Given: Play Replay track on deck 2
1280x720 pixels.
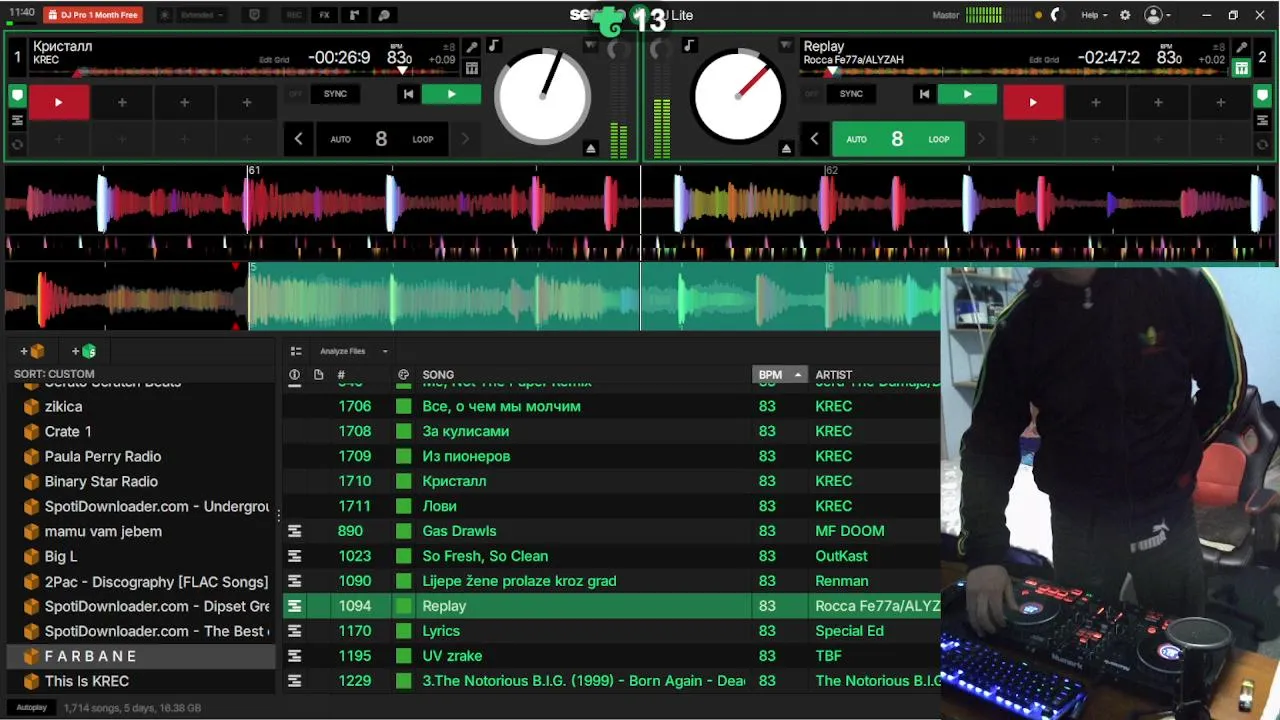Looking at the screenshot, I should [967, 94].
